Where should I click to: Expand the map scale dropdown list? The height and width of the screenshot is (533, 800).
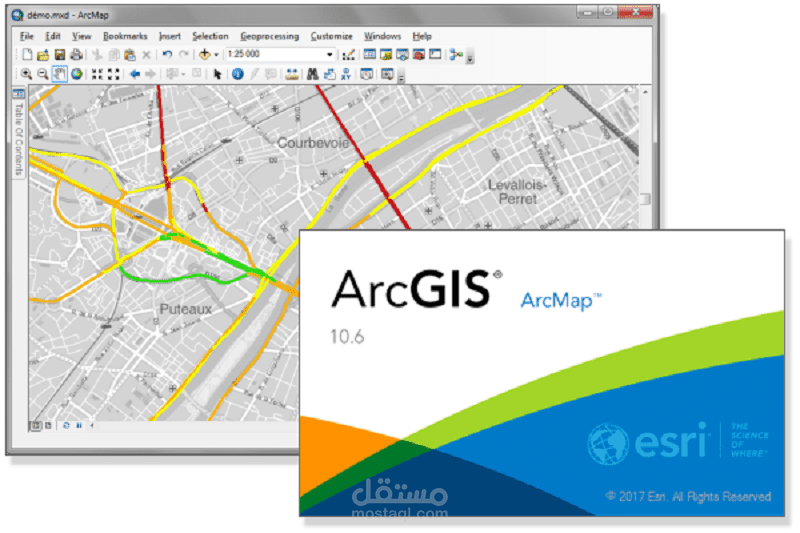[330, 55]
